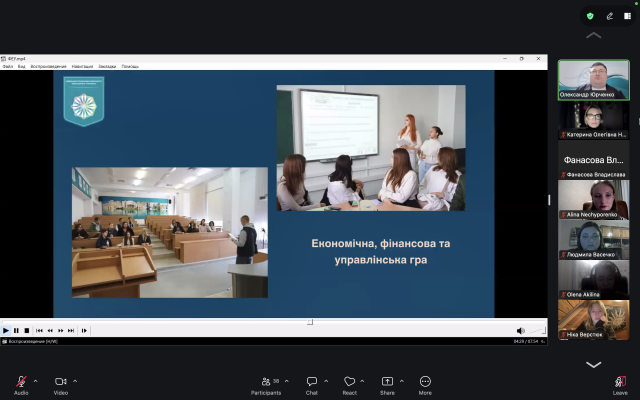Viewport: 640px width, 400px height.
Task: Expand the Video options chevron
Action: (x=75, y=381)
